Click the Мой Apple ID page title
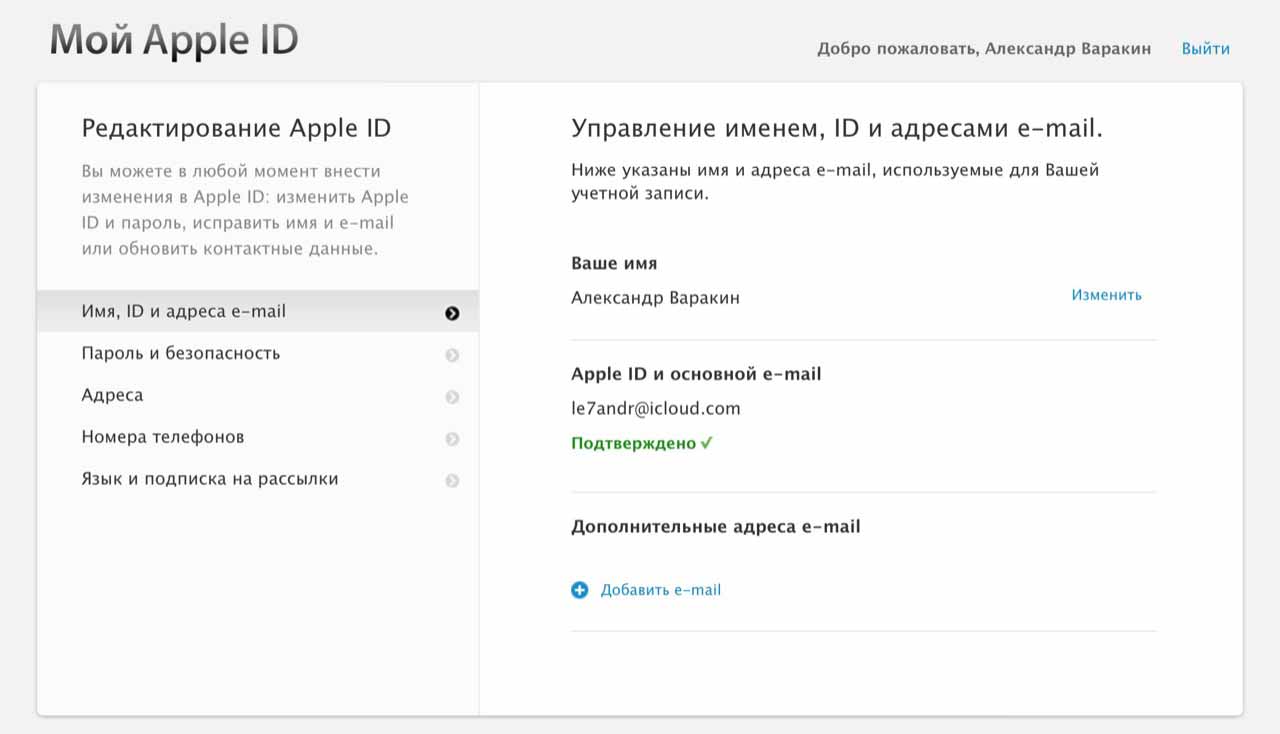Image resolution: width=1280 pixels, height=734 pixels. tap(174, 41)
